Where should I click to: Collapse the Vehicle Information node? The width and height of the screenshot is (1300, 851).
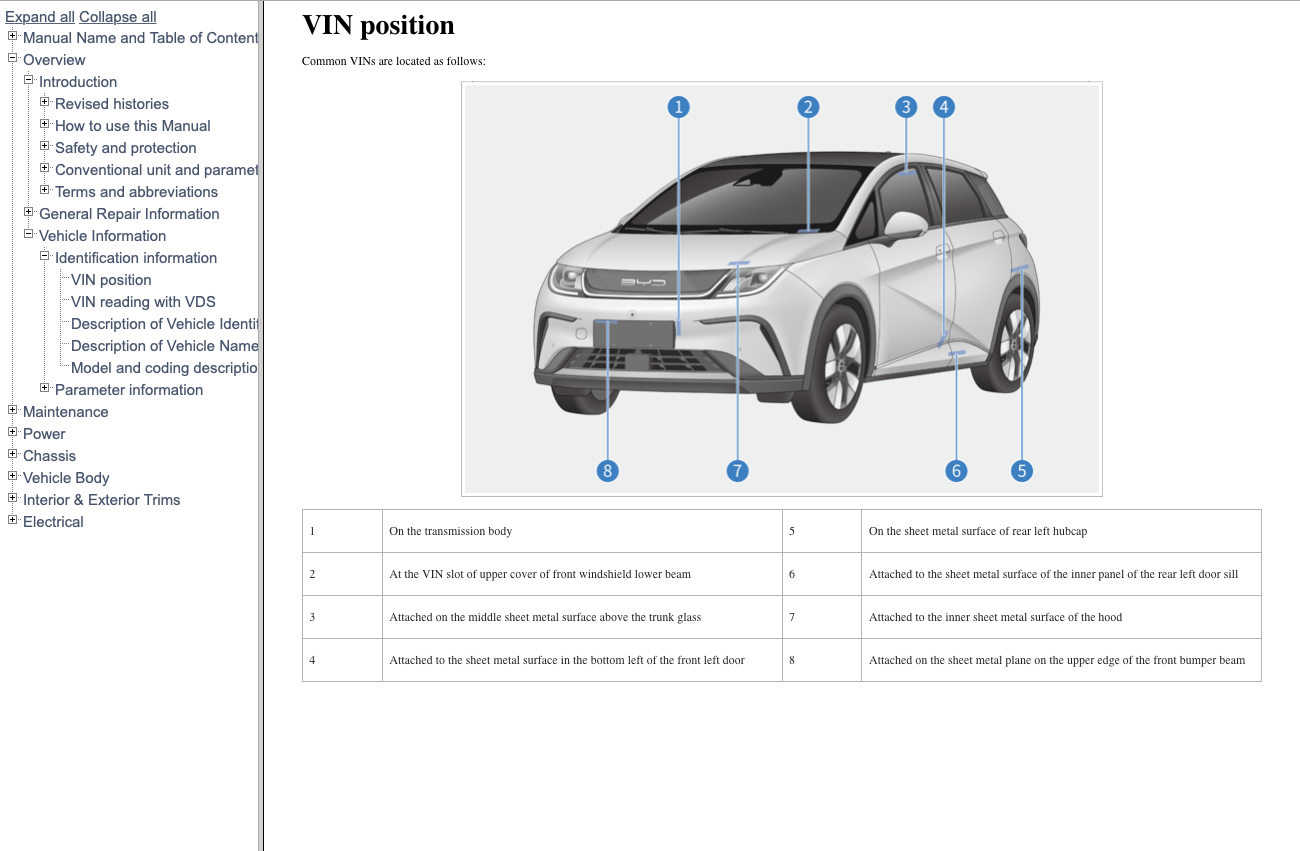click(x=29, y=235)
